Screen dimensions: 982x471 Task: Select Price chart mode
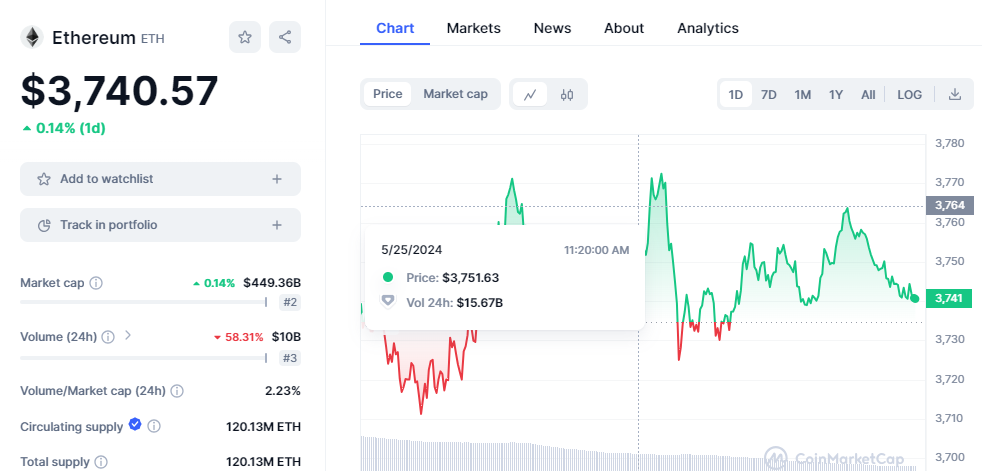388,94
